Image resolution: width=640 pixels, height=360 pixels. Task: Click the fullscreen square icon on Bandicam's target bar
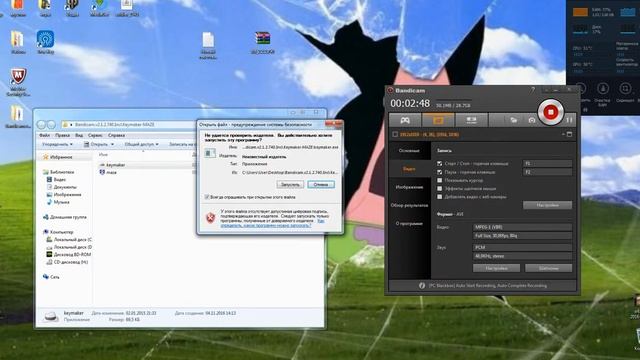click(569, 134)
